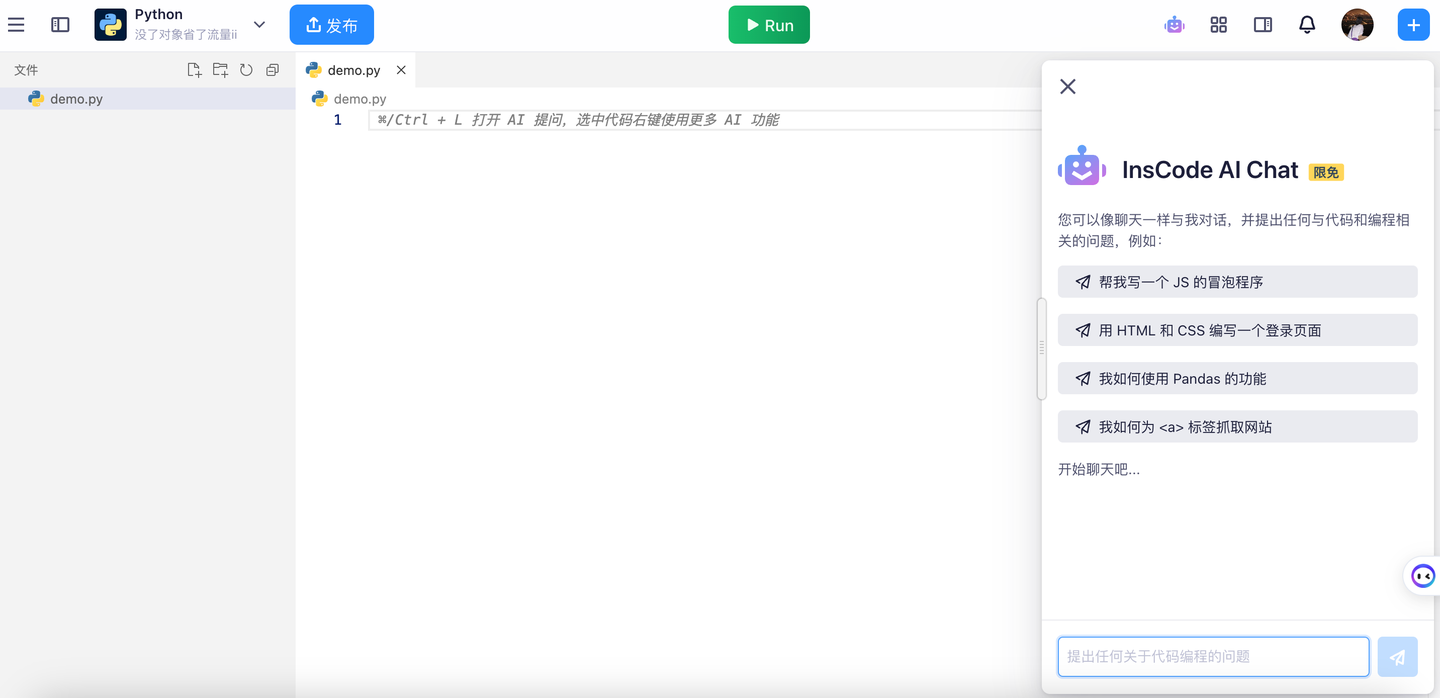Open the apps grid icon in the header
Image resolution: width=1440 pixels, height=698 pixels.
[1218, 24]
